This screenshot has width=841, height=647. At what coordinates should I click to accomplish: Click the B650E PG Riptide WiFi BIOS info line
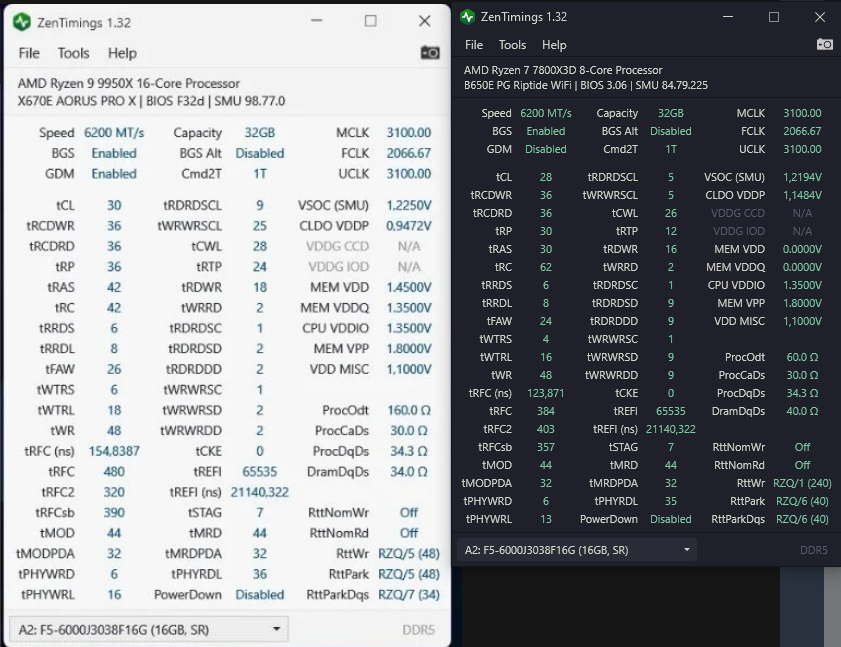586,85
